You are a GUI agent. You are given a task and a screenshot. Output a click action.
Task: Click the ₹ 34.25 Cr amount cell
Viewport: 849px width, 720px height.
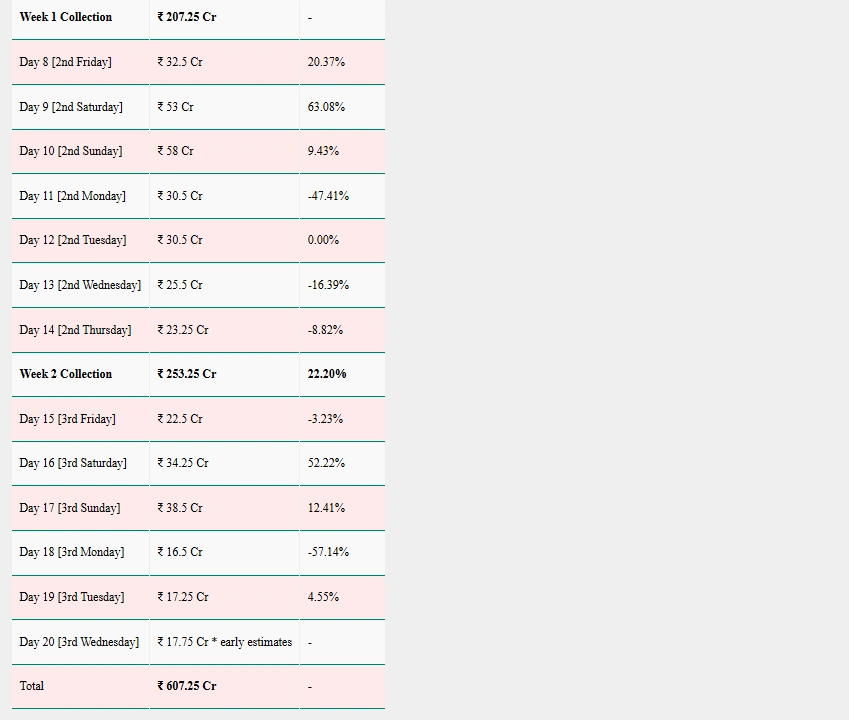[183, 463]
